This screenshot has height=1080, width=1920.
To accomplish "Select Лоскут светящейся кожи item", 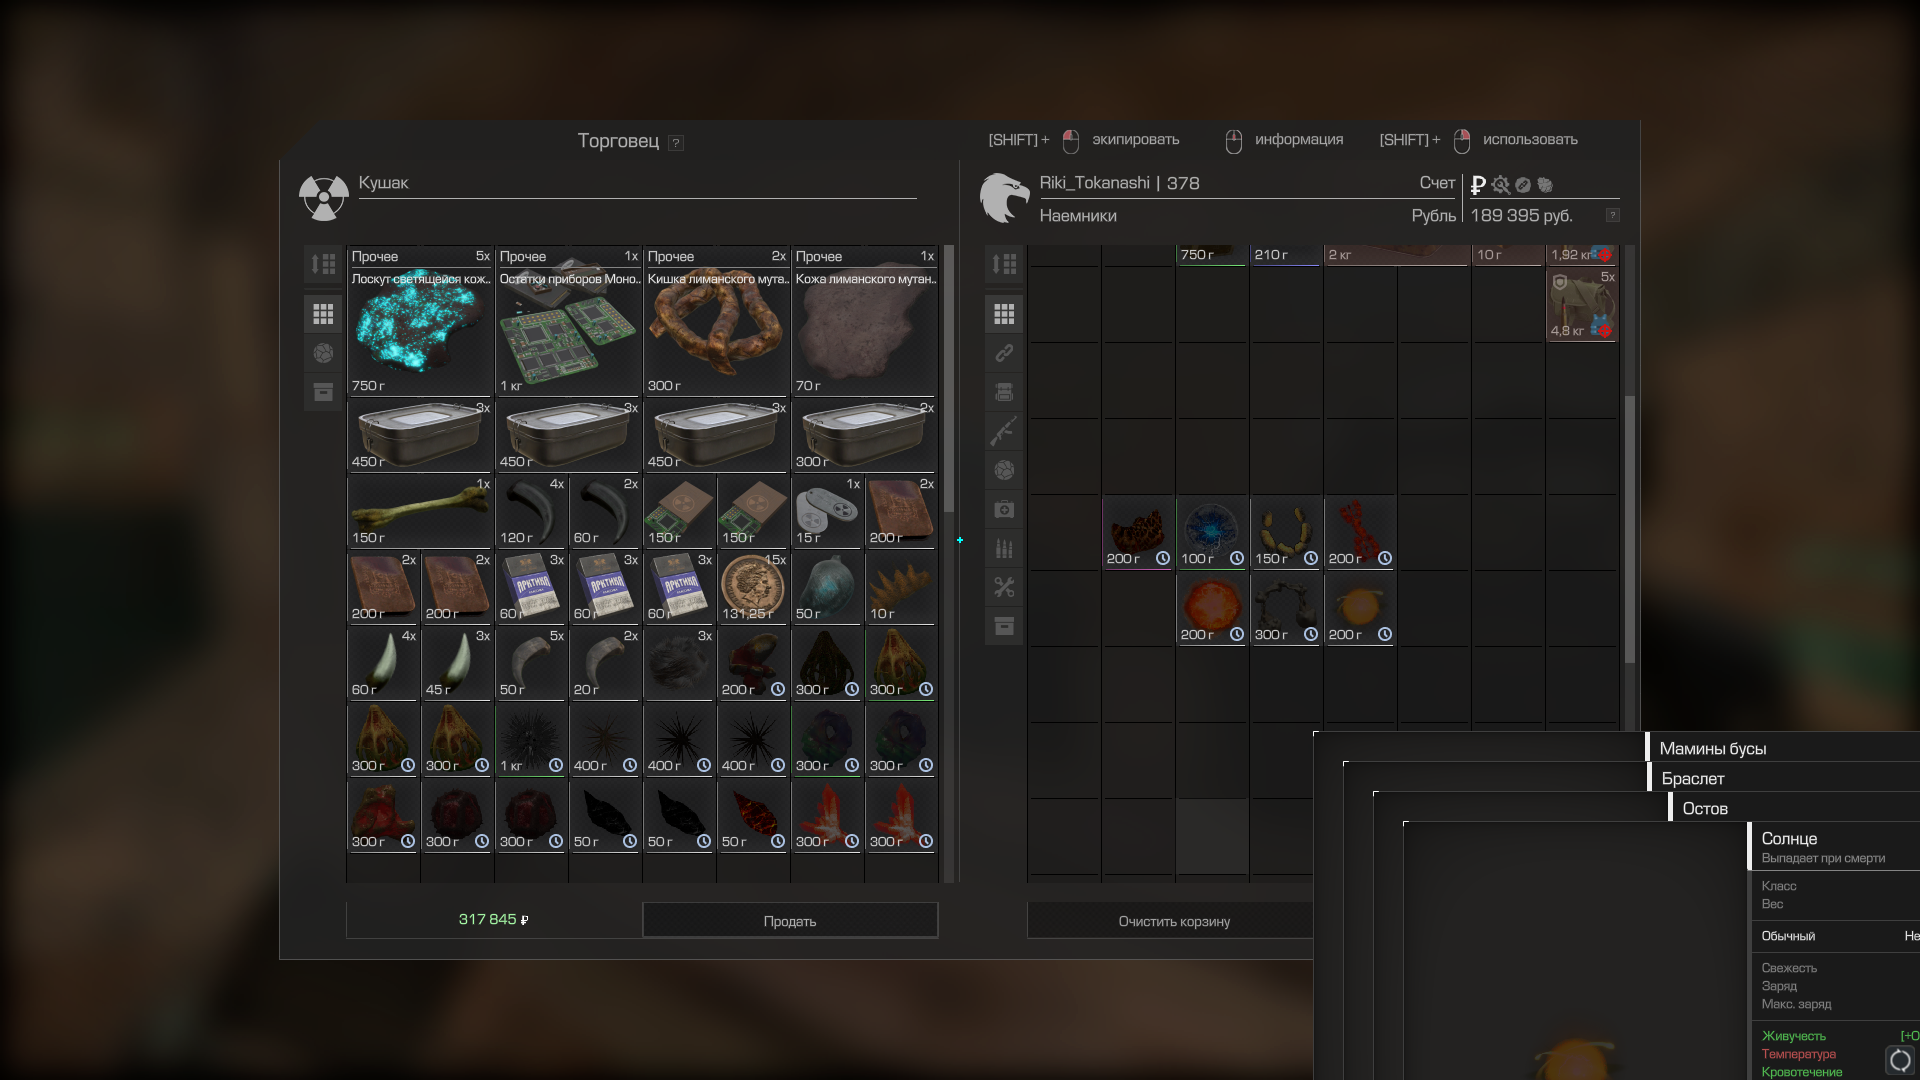I will coord(420,321).
